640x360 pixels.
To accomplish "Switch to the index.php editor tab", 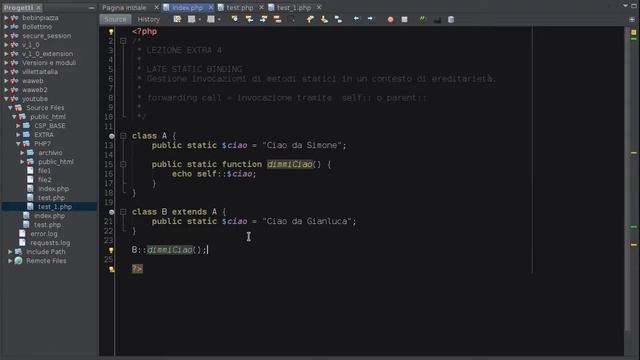I will [187, 7].
